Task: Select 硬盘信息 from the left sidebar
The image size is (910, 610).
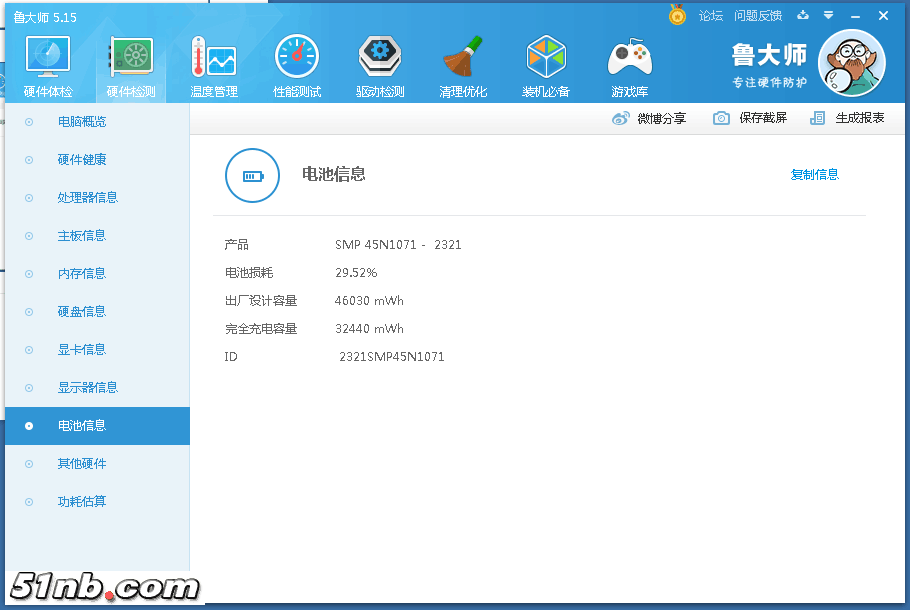Action: [82, 312]
